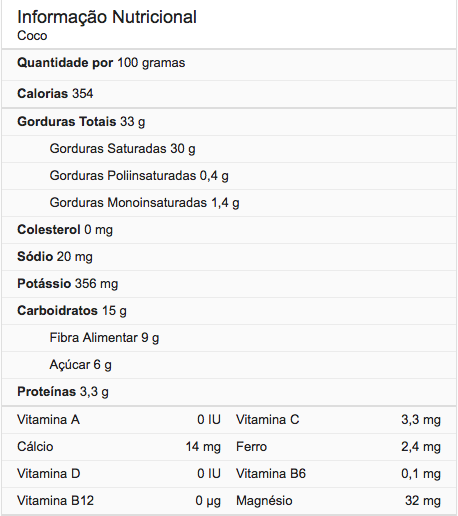The height and width of the screenshot is (516, 458).
Task: Click the Gorduras Totais 33 g row
Action: [x=229, y=122]
